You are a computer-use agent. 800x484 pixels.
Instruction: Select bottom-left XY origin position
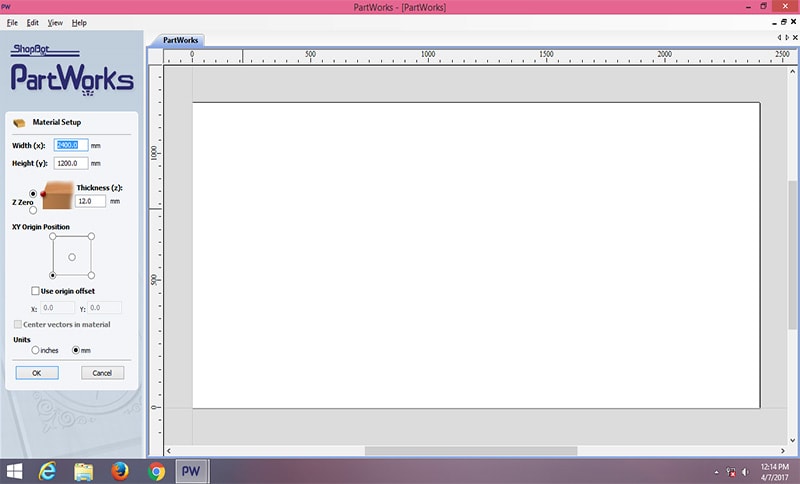click(x=53, y=275)
